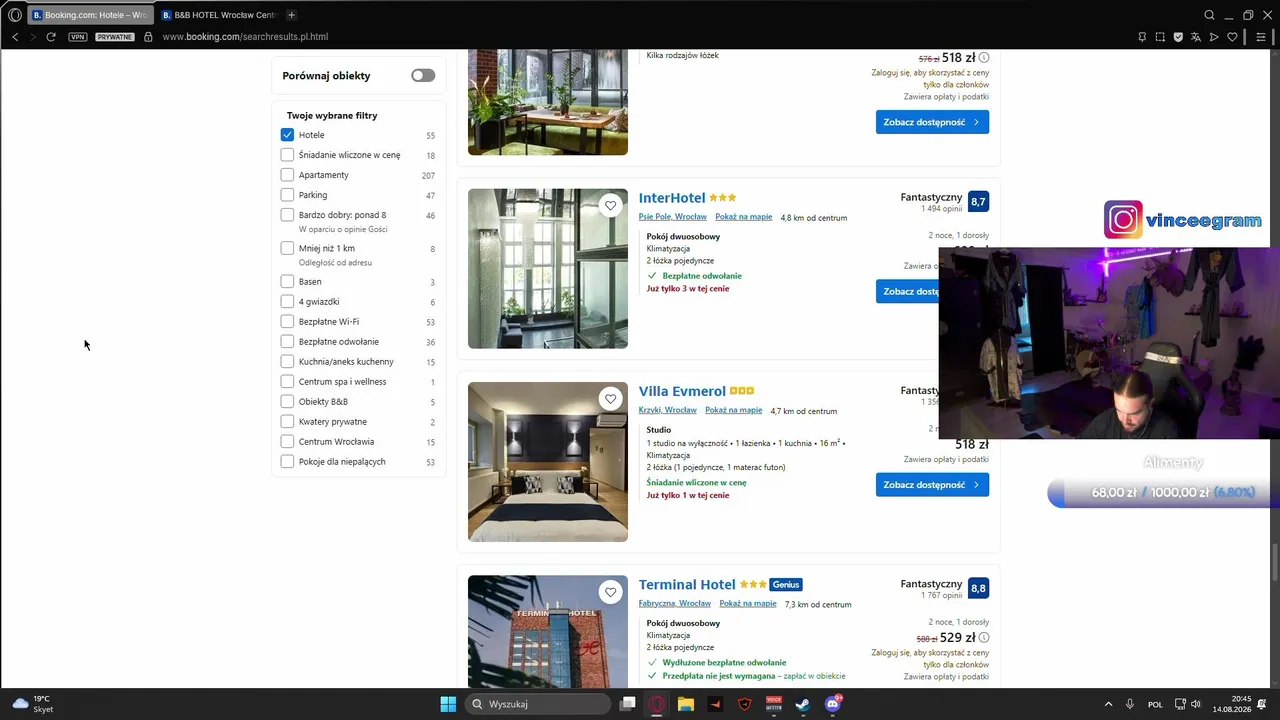
Task: Open the Terminal Hotel listing title
Action: point(687,584)
